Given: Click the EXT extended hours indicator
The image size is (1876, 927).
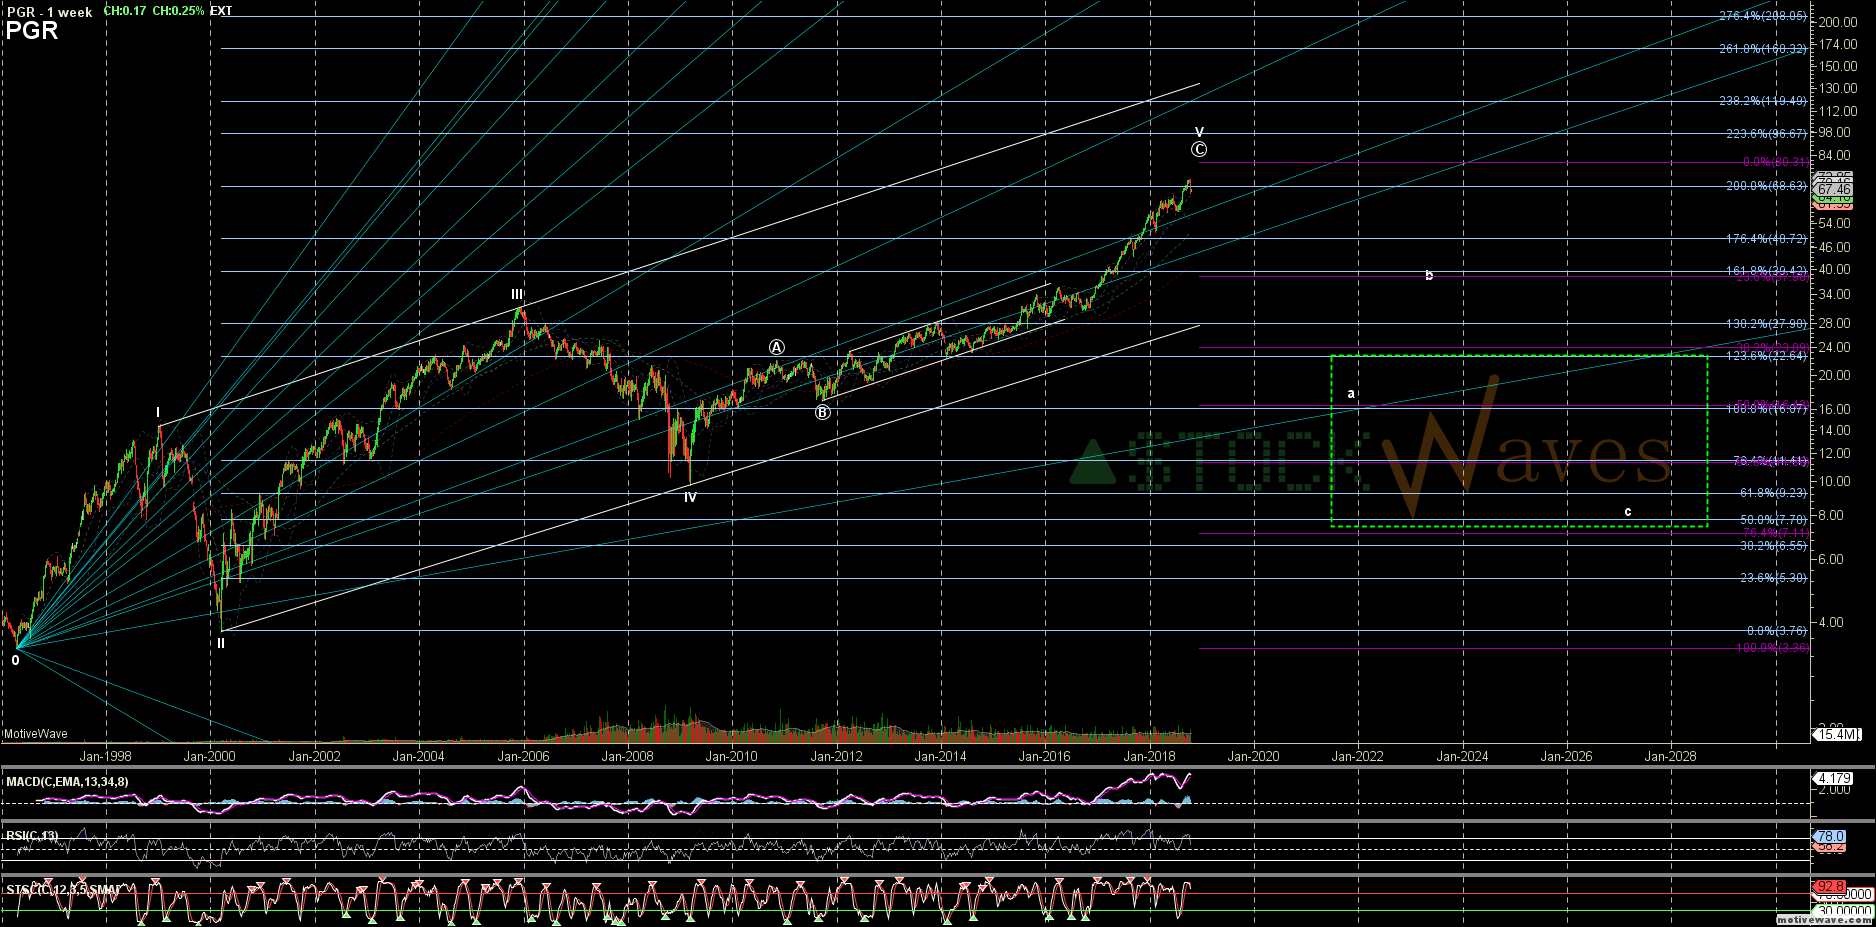Looking at the screenshot, I should (x=221, y=11).
